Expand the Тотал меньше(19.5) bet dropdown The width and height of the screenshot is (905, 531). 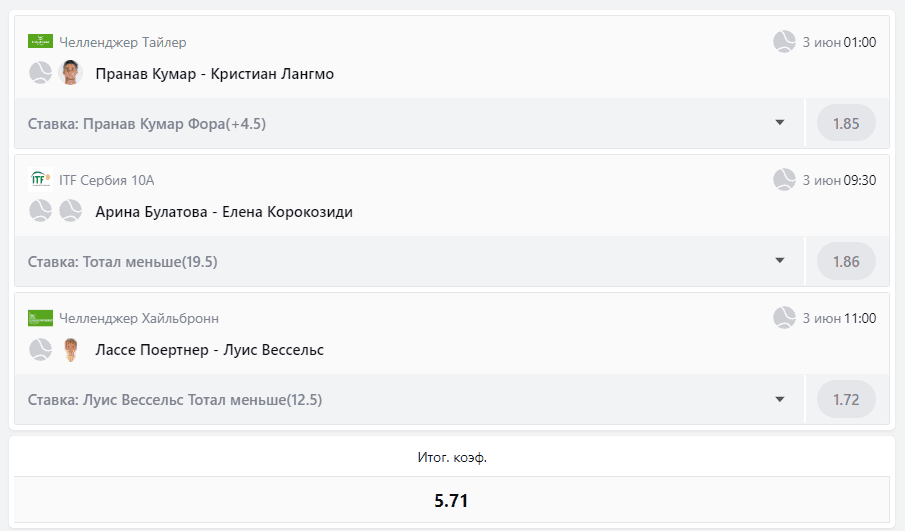click(x=780, y=261)
